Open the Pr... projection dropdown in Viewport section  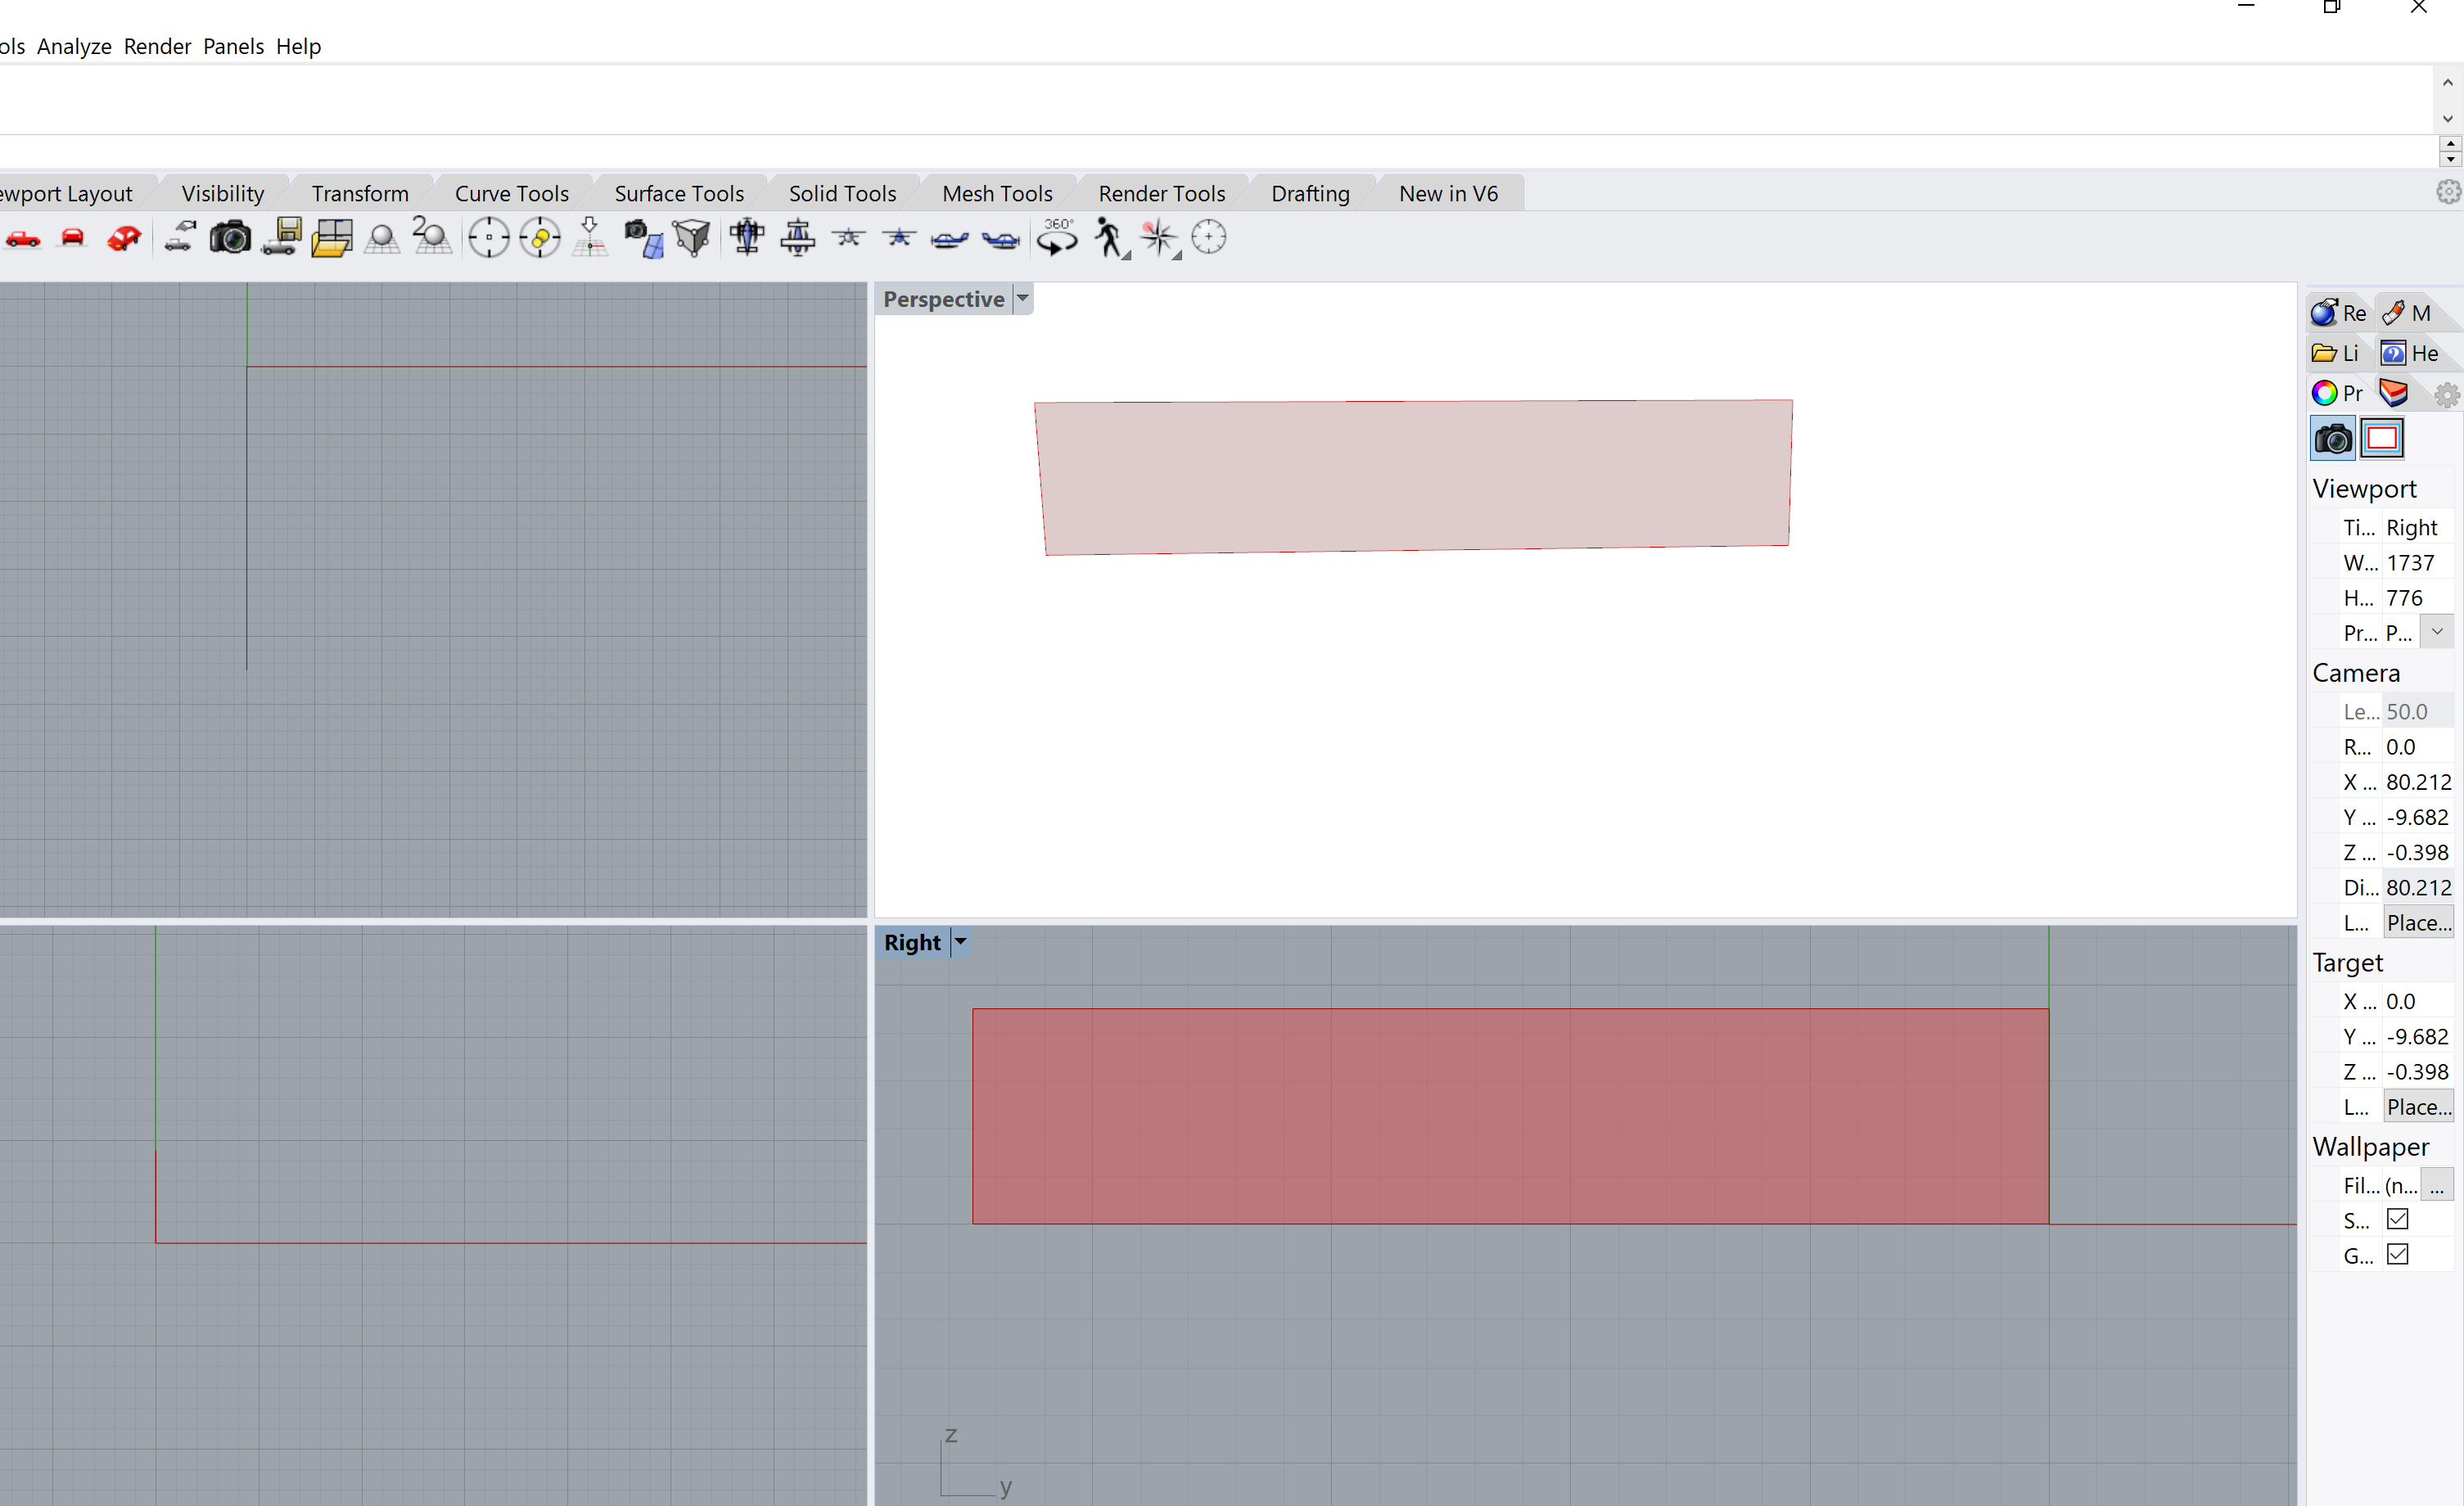(x=2437, y=631)
